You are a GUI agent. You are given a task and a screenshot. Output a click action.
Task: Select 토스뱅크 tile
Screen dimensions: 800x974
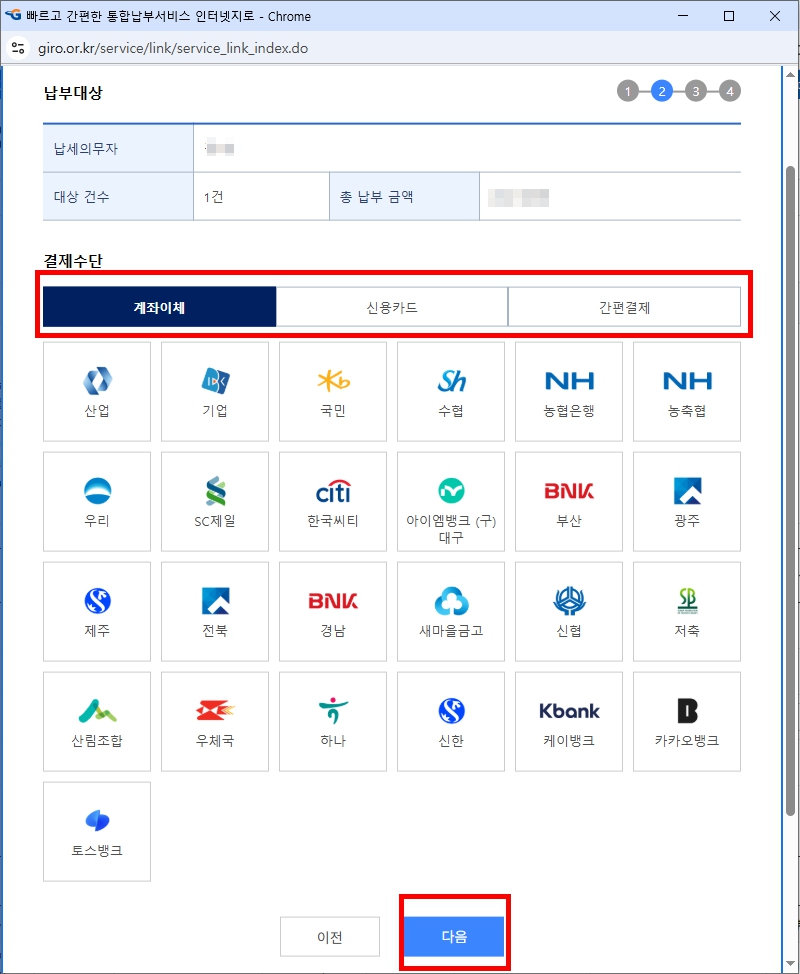pyautogui.click(x=97, y=831)
